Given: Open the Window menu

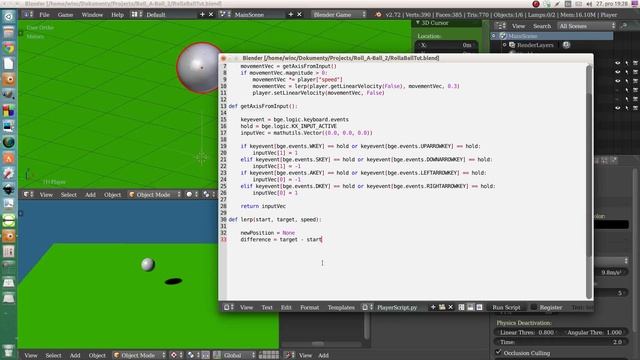Looking at the screenshot, I should (92, 15).
